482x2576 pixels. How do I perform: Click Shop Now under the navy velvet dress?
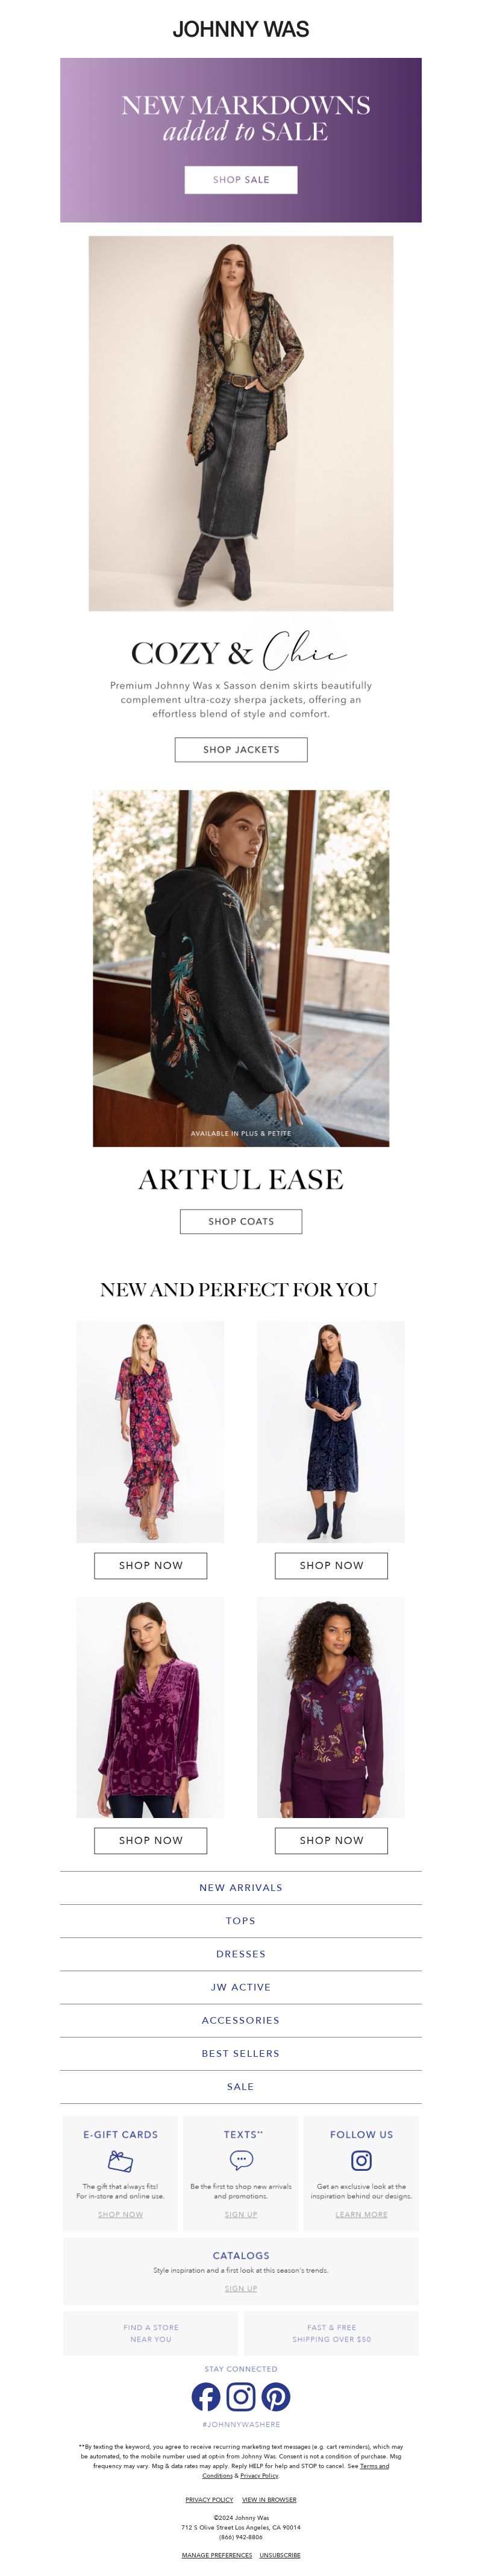click(x=331, y=1565)
